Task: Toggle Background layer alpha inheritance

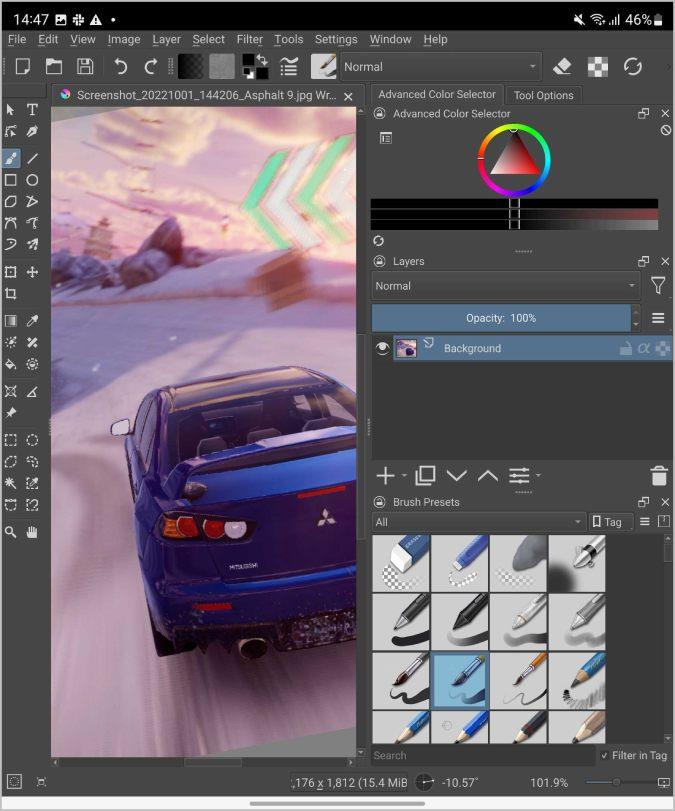Action: [x=643, y=349]
